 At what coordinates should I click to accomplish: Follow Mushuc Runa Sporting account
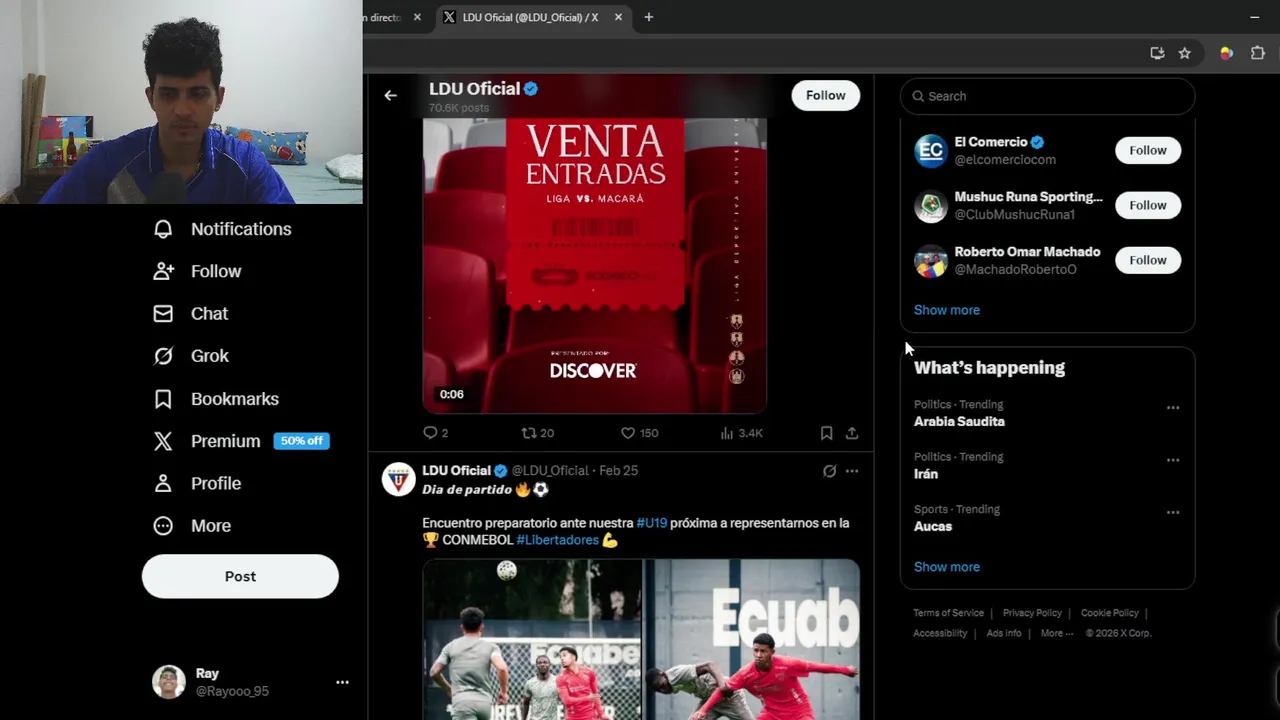coord(1148,205)
